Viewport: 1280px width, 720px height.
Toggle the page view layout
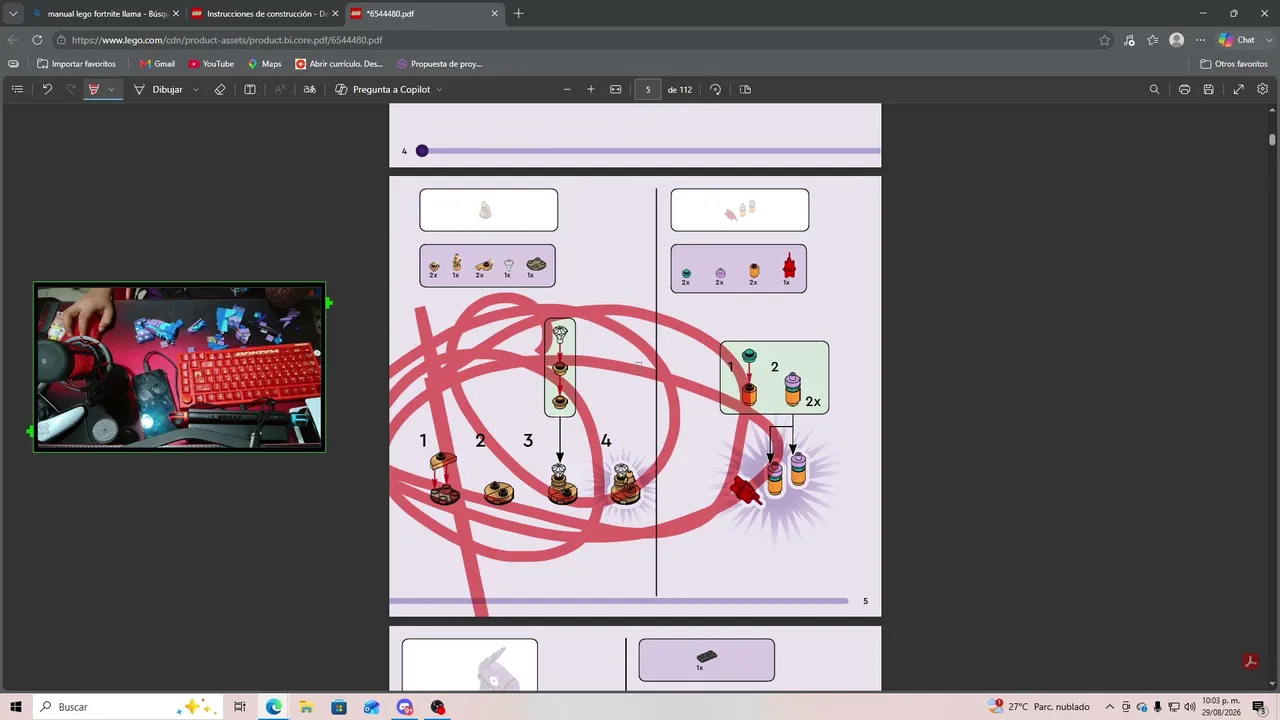click(x=745, y=89)
